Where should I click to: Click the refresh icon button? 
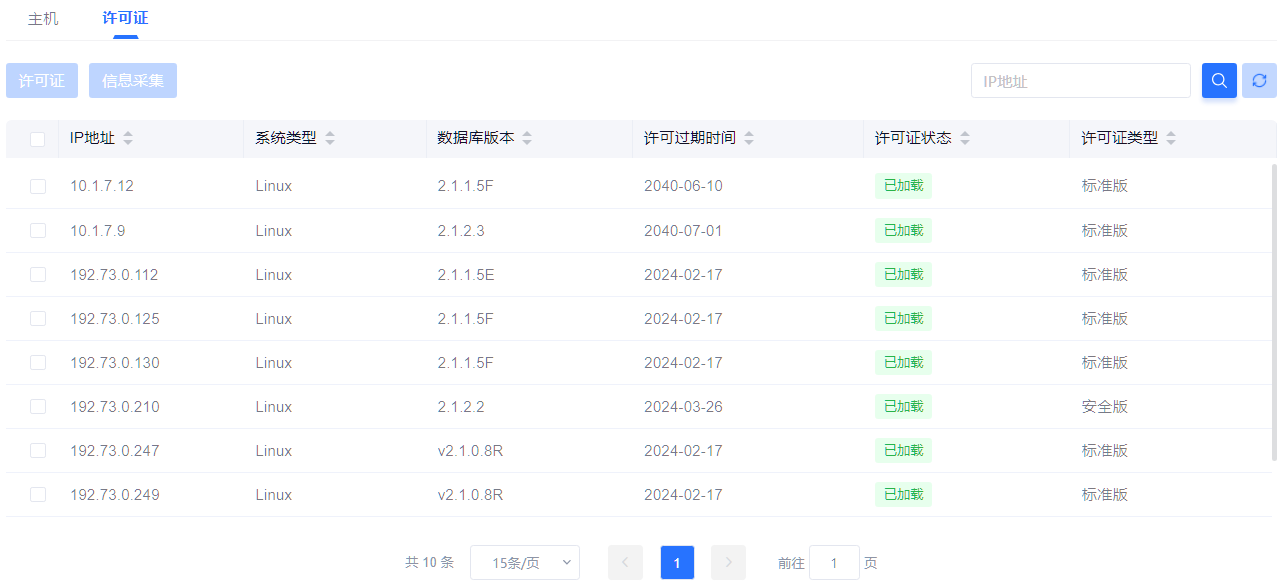(1259, 81)
